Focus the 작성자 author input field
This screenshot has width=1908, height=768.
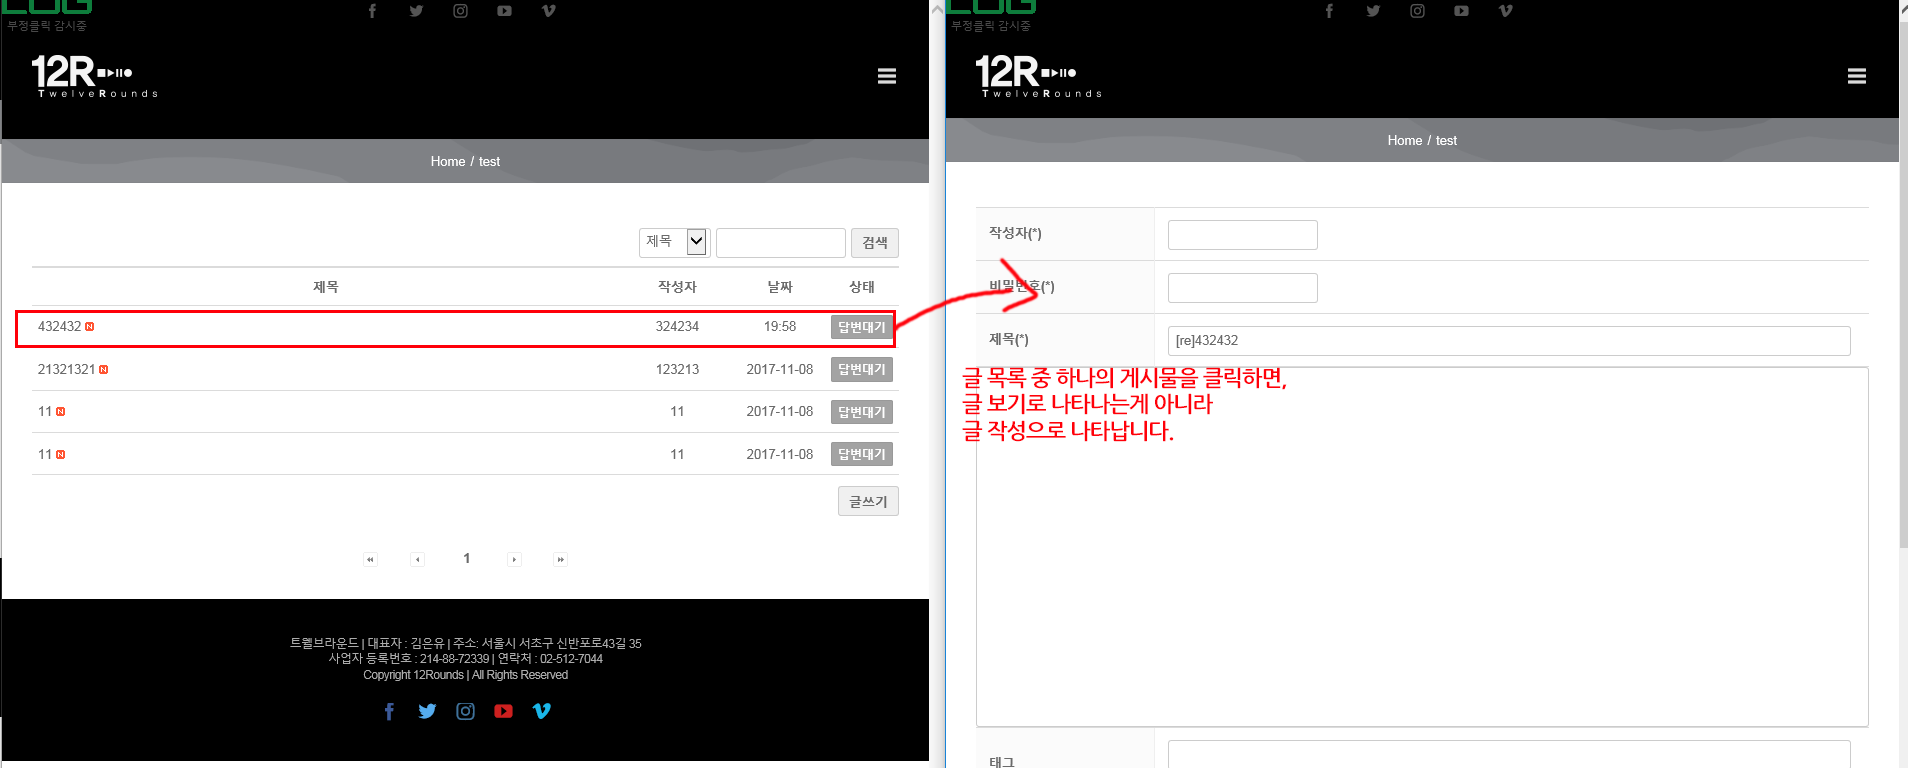(x=1242, y=235)
